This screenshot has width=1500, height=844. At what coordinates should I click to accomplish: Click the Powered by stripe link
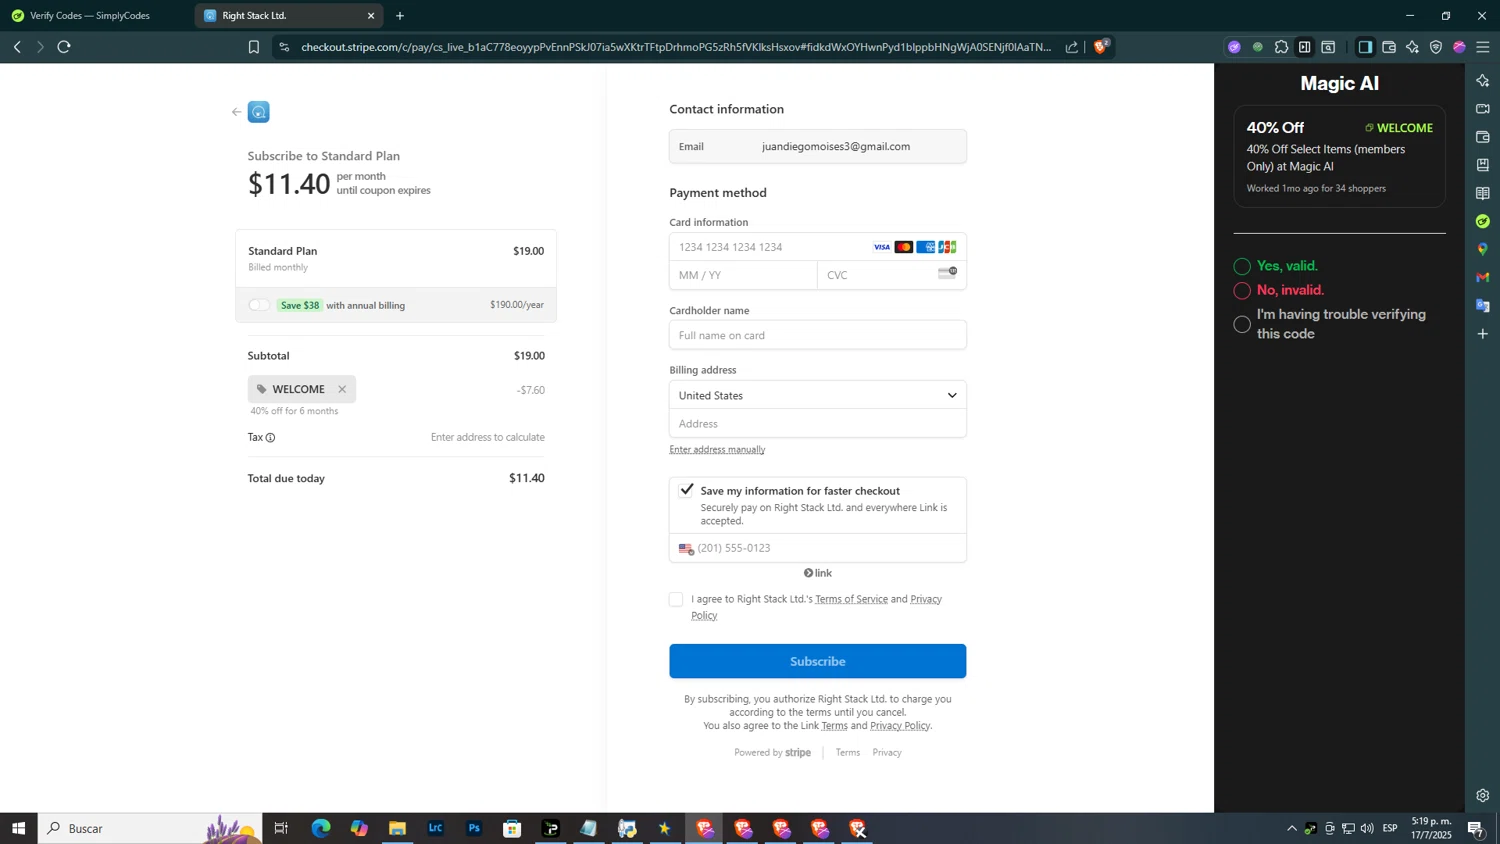pos(772,753)
